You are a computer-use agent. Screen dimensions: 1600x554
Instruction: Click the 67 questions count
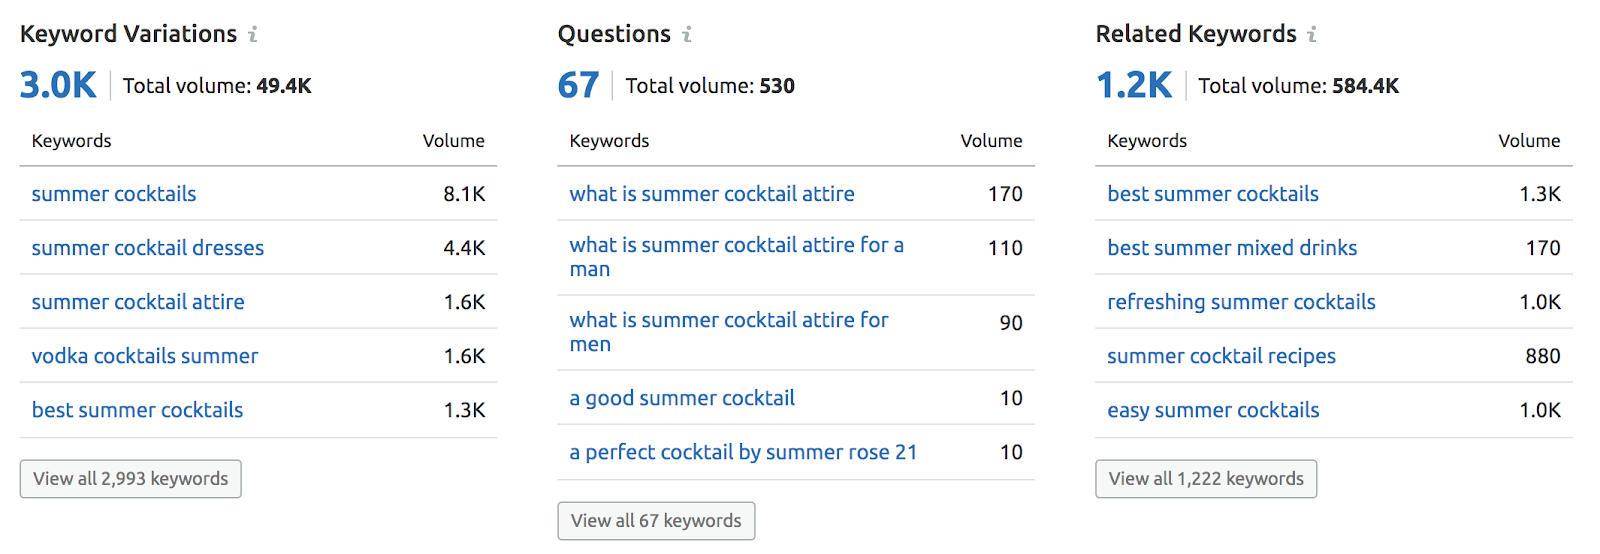[x=578, y=86]
